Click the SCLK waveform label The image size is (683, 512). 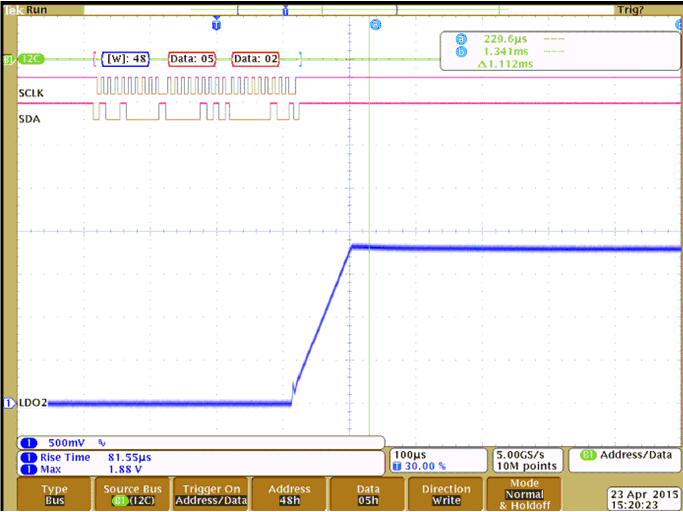pos(31,93)
